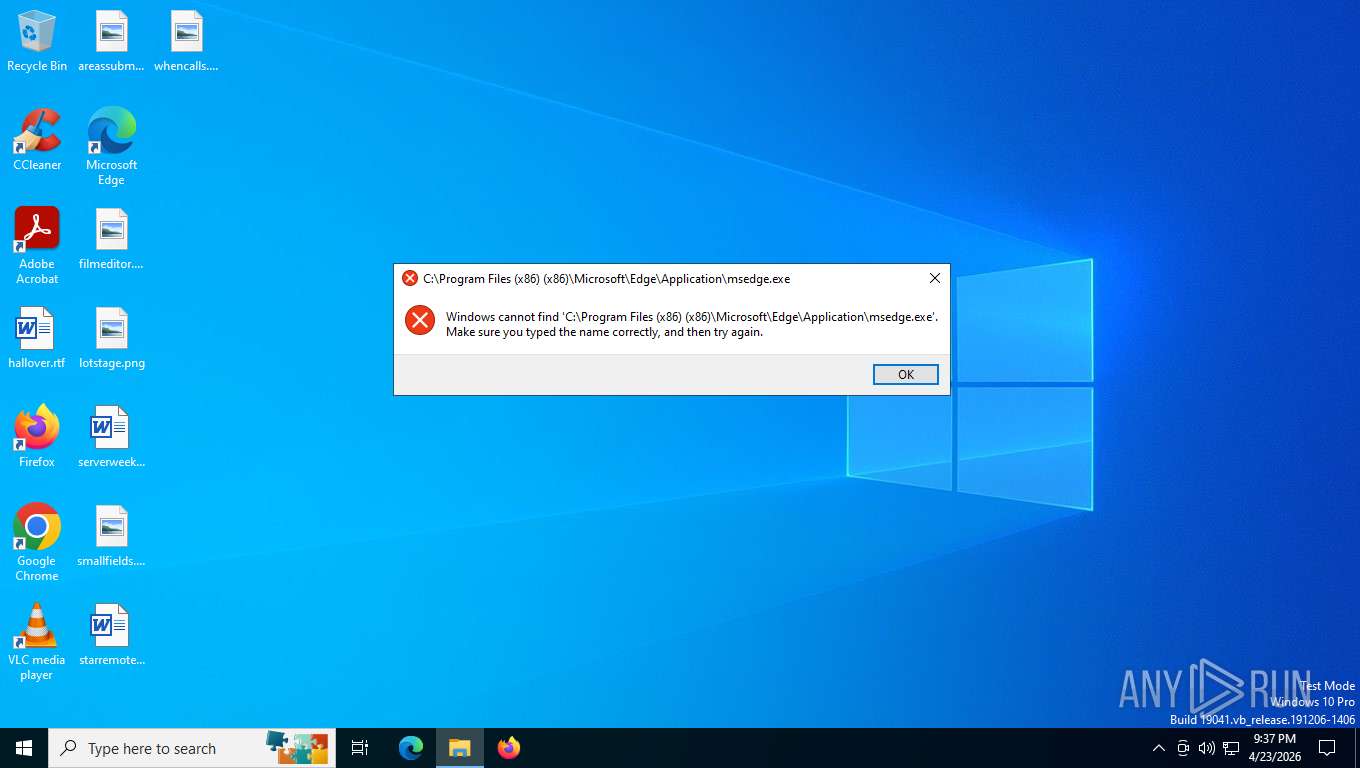Image resolution: width=1360 pixels, height=768 pixels.
Task: Open Task View from the taskbar
Action: coord(360,748)
